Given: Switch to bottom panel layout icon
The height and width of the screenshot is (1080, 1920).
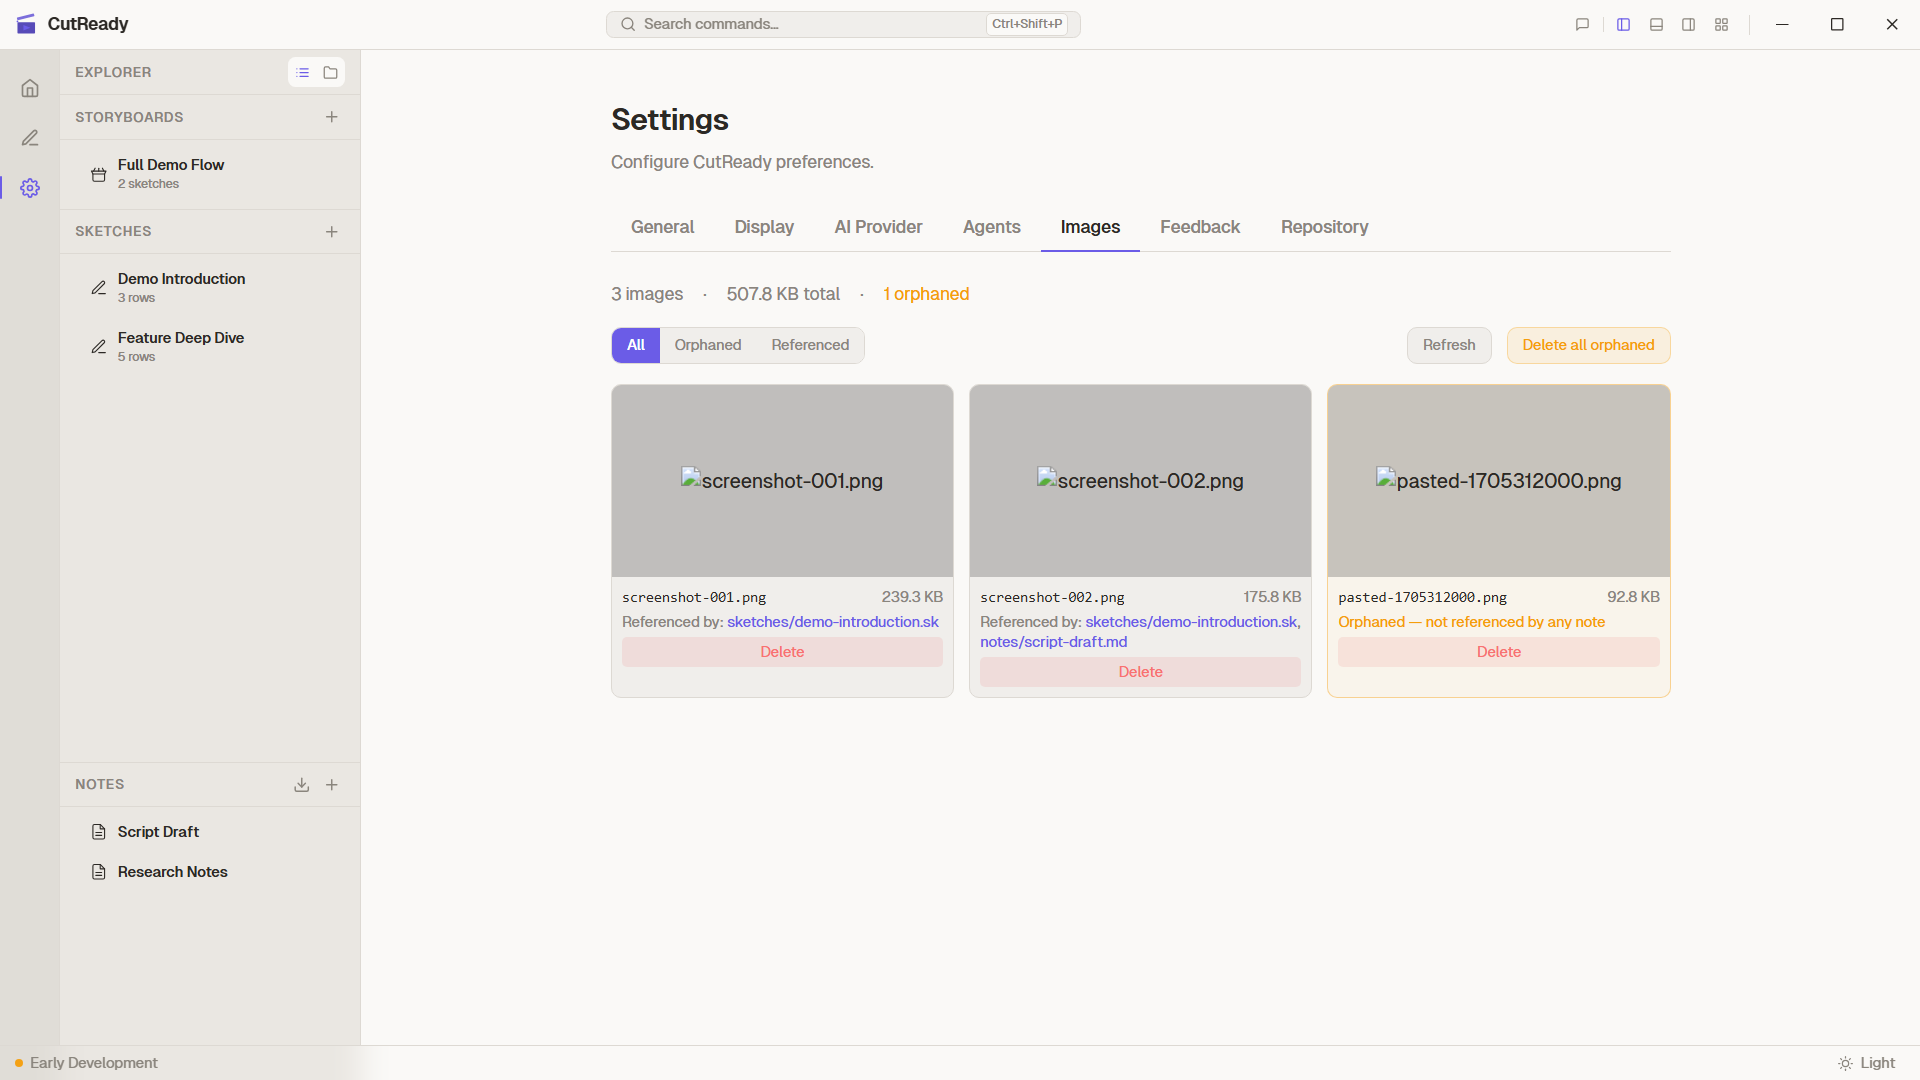Looking at the screenshot, I should (1656, 24).
